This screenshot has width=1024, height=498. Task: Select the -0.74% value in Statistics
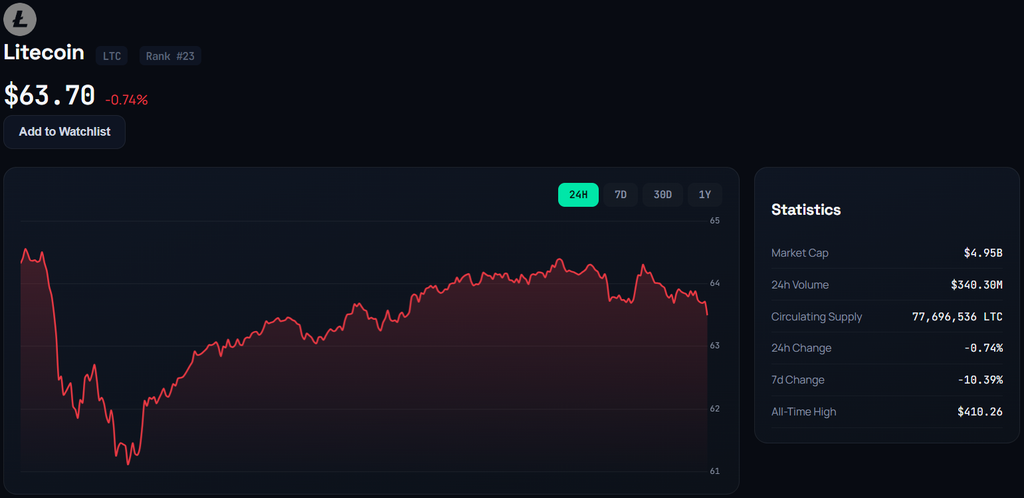(x=983, y=348)
